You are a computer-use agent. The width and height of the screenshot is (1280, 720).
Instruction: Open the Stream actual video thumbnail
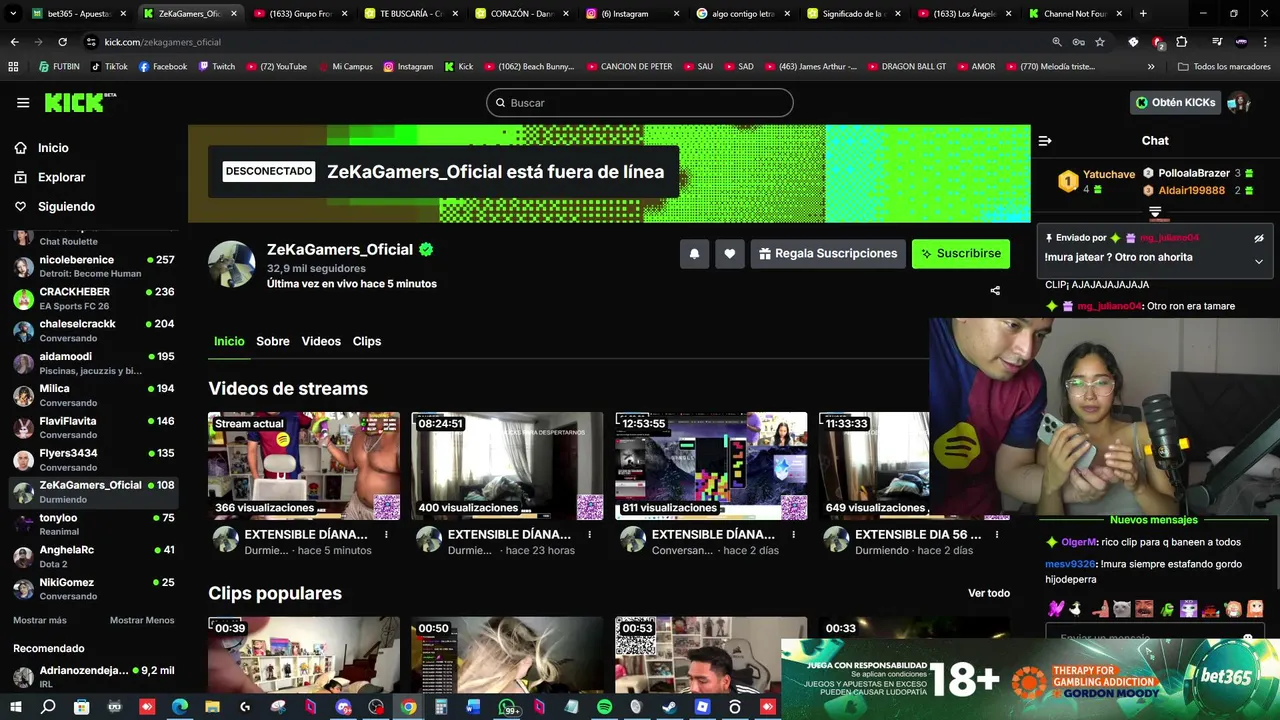(x=304, y=466)
